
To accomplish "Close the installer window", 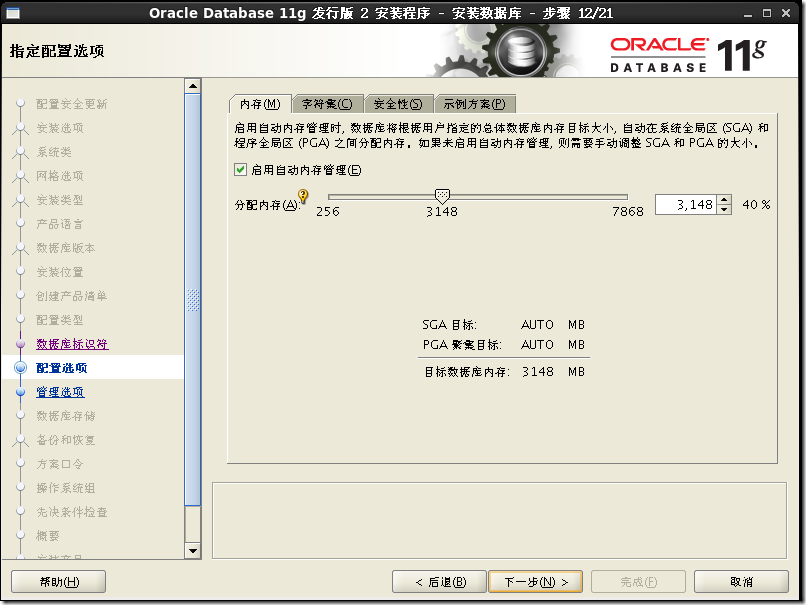I will [x=786, y=13].
